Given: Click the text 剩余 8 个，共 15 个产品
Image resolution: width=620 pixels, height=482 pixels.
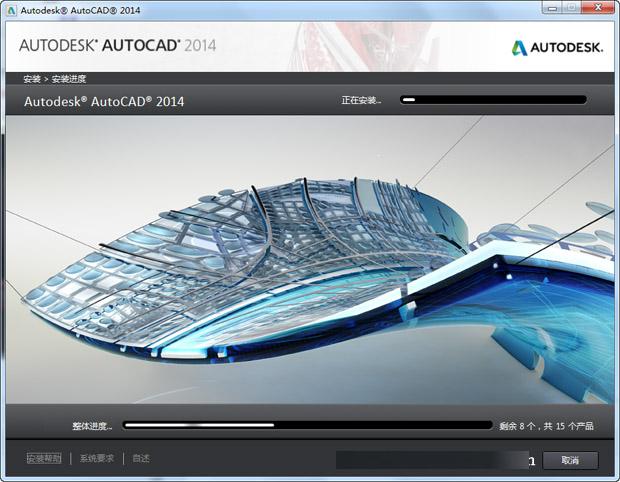Looking at the screenshot, I should tap(546, 426).
